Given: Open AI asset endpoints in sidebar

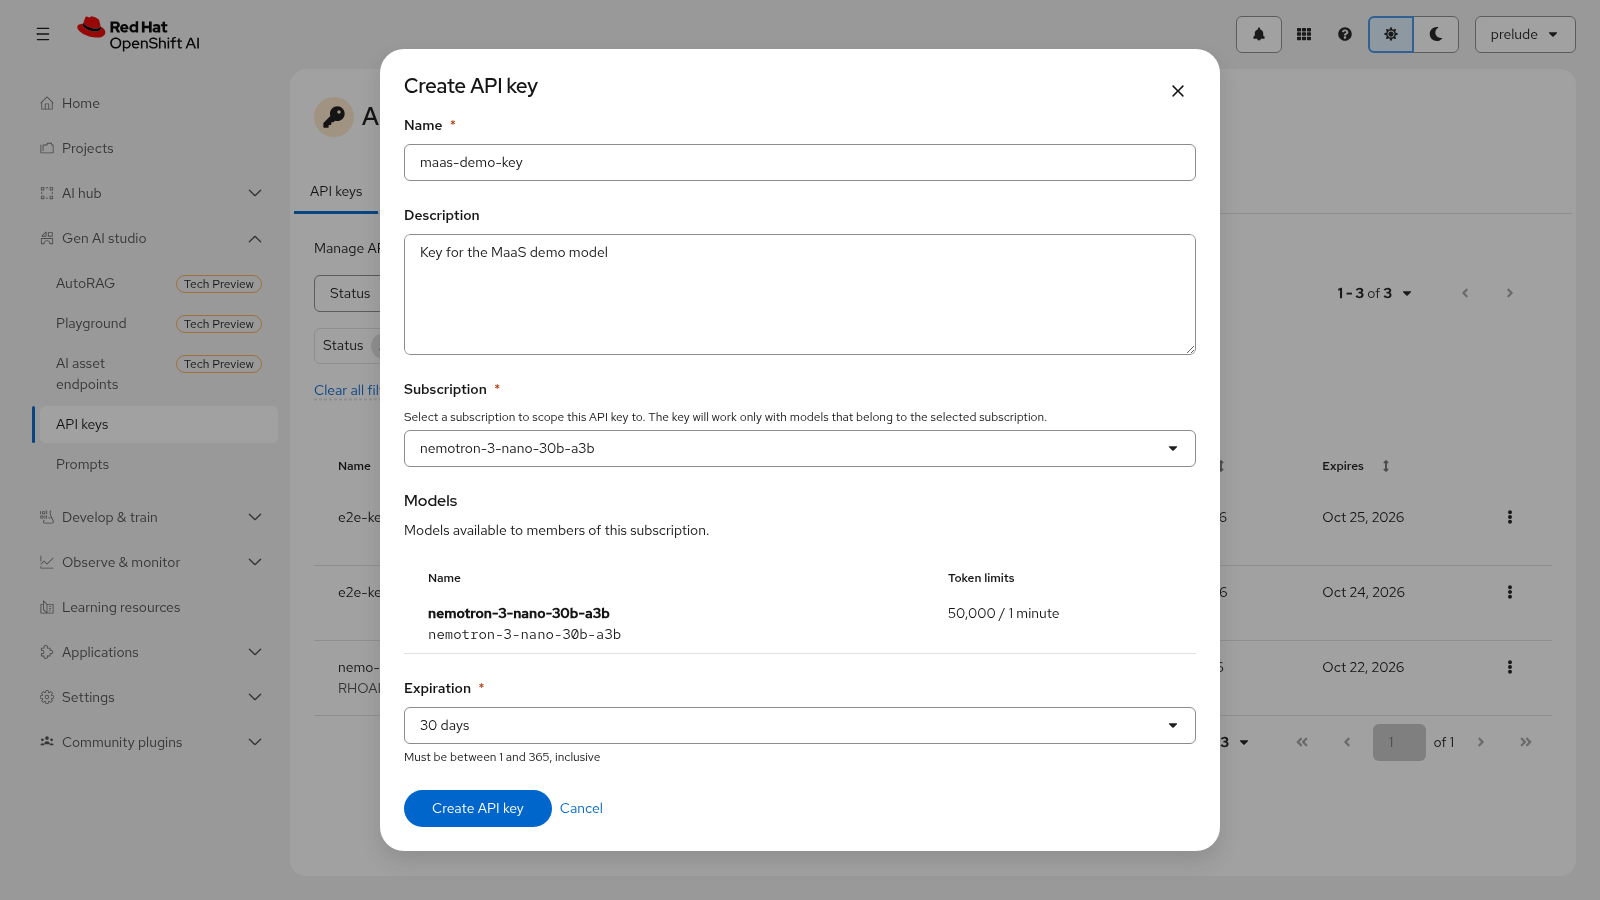Looking at the screenshot, I should (155, 374).
